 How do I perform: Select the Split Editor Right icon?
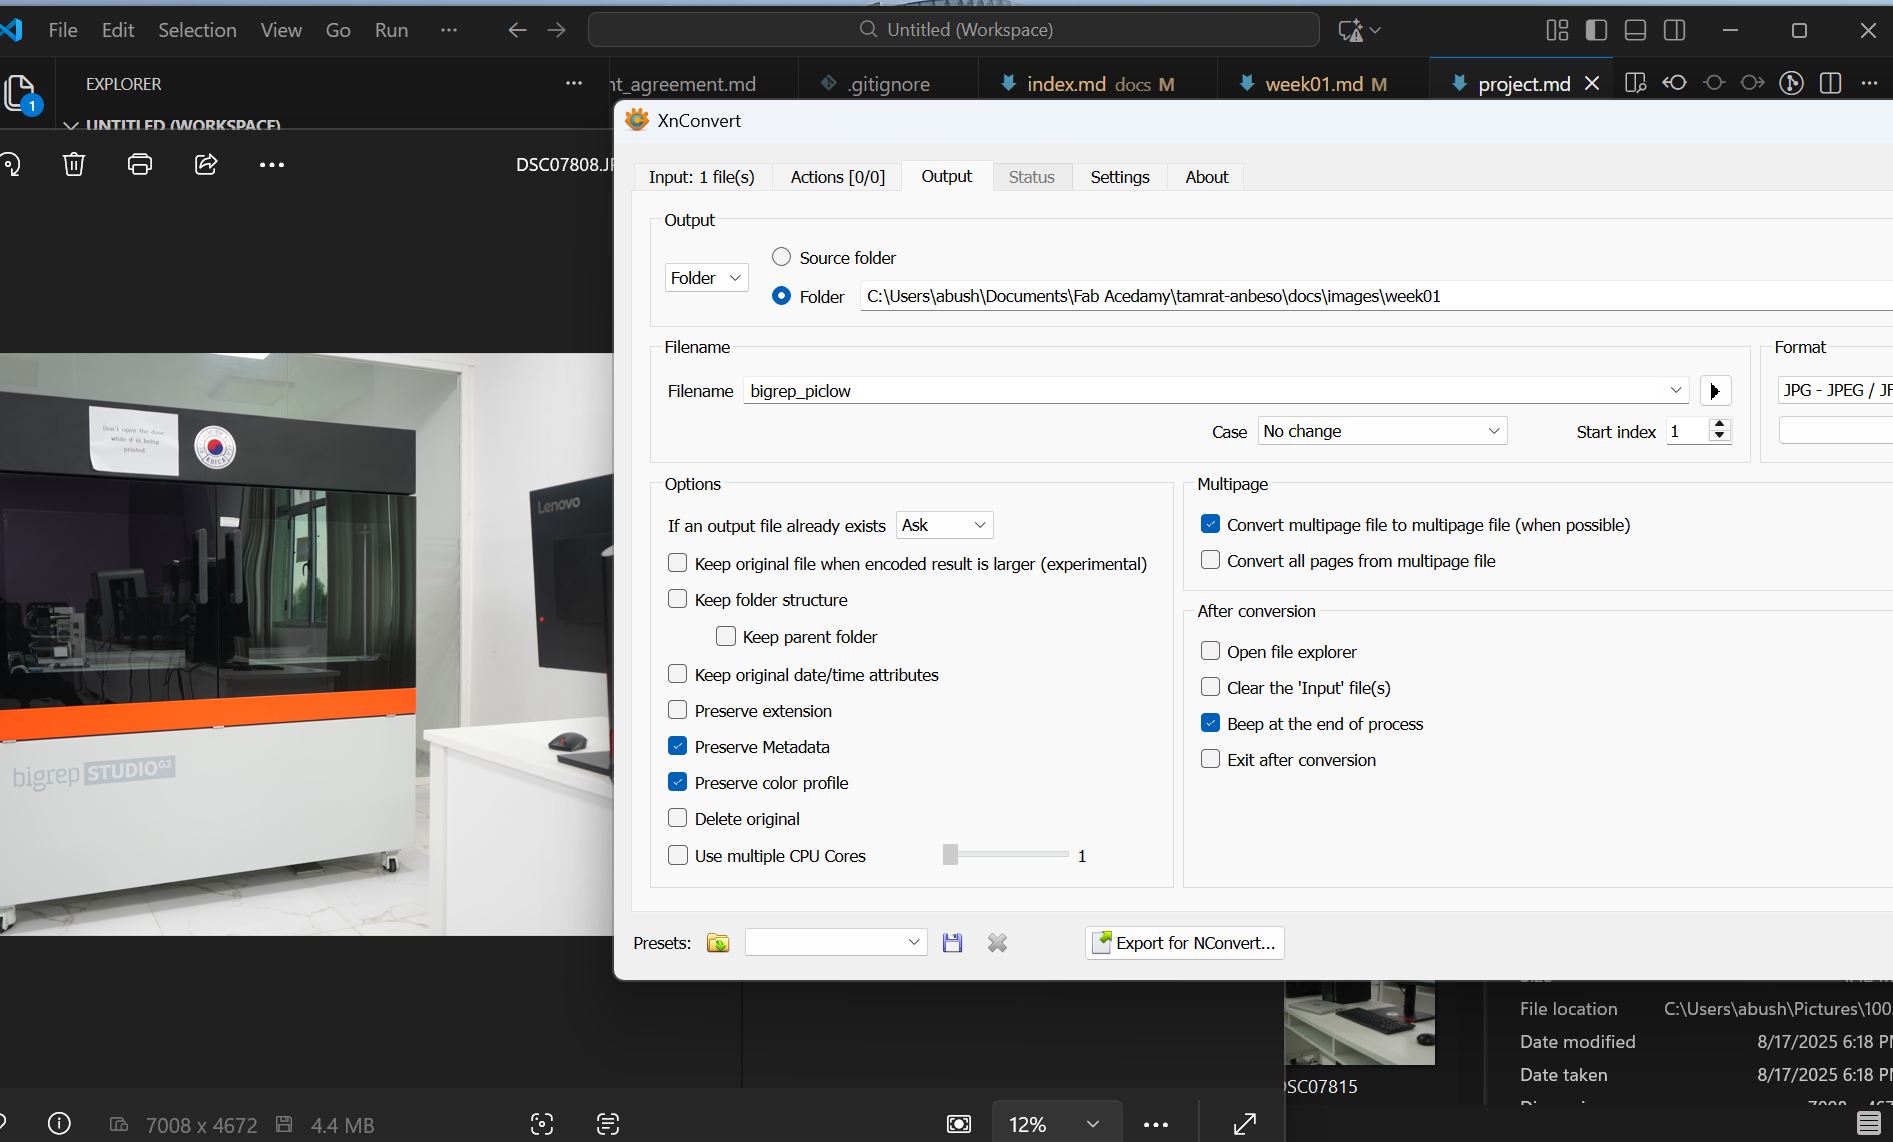pos(1831,83)
